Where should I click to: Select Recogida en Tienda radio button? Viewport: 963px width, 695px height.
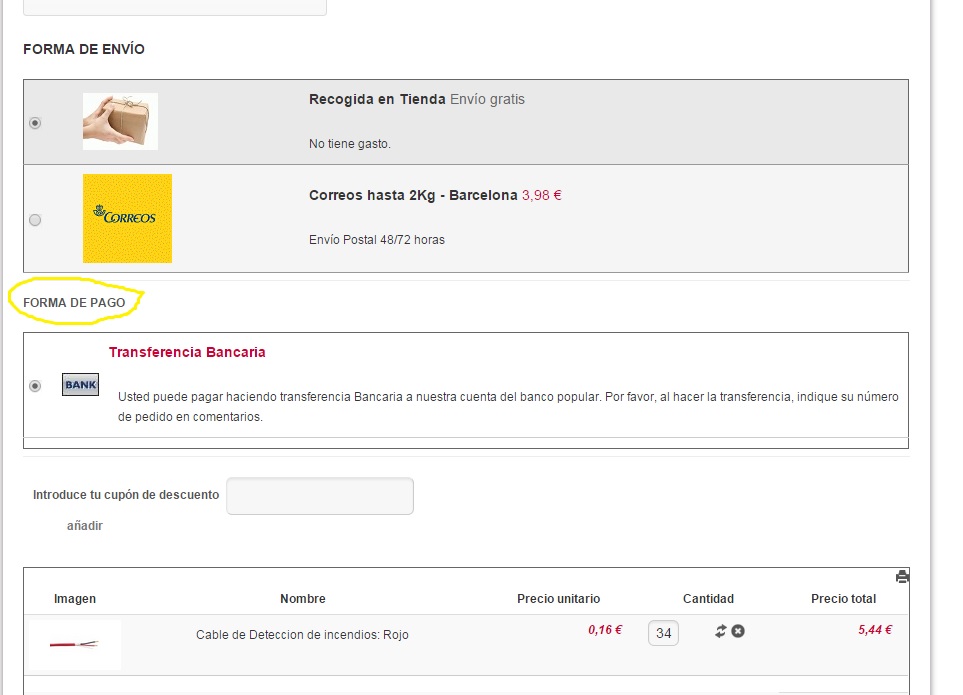coord(36,123)
